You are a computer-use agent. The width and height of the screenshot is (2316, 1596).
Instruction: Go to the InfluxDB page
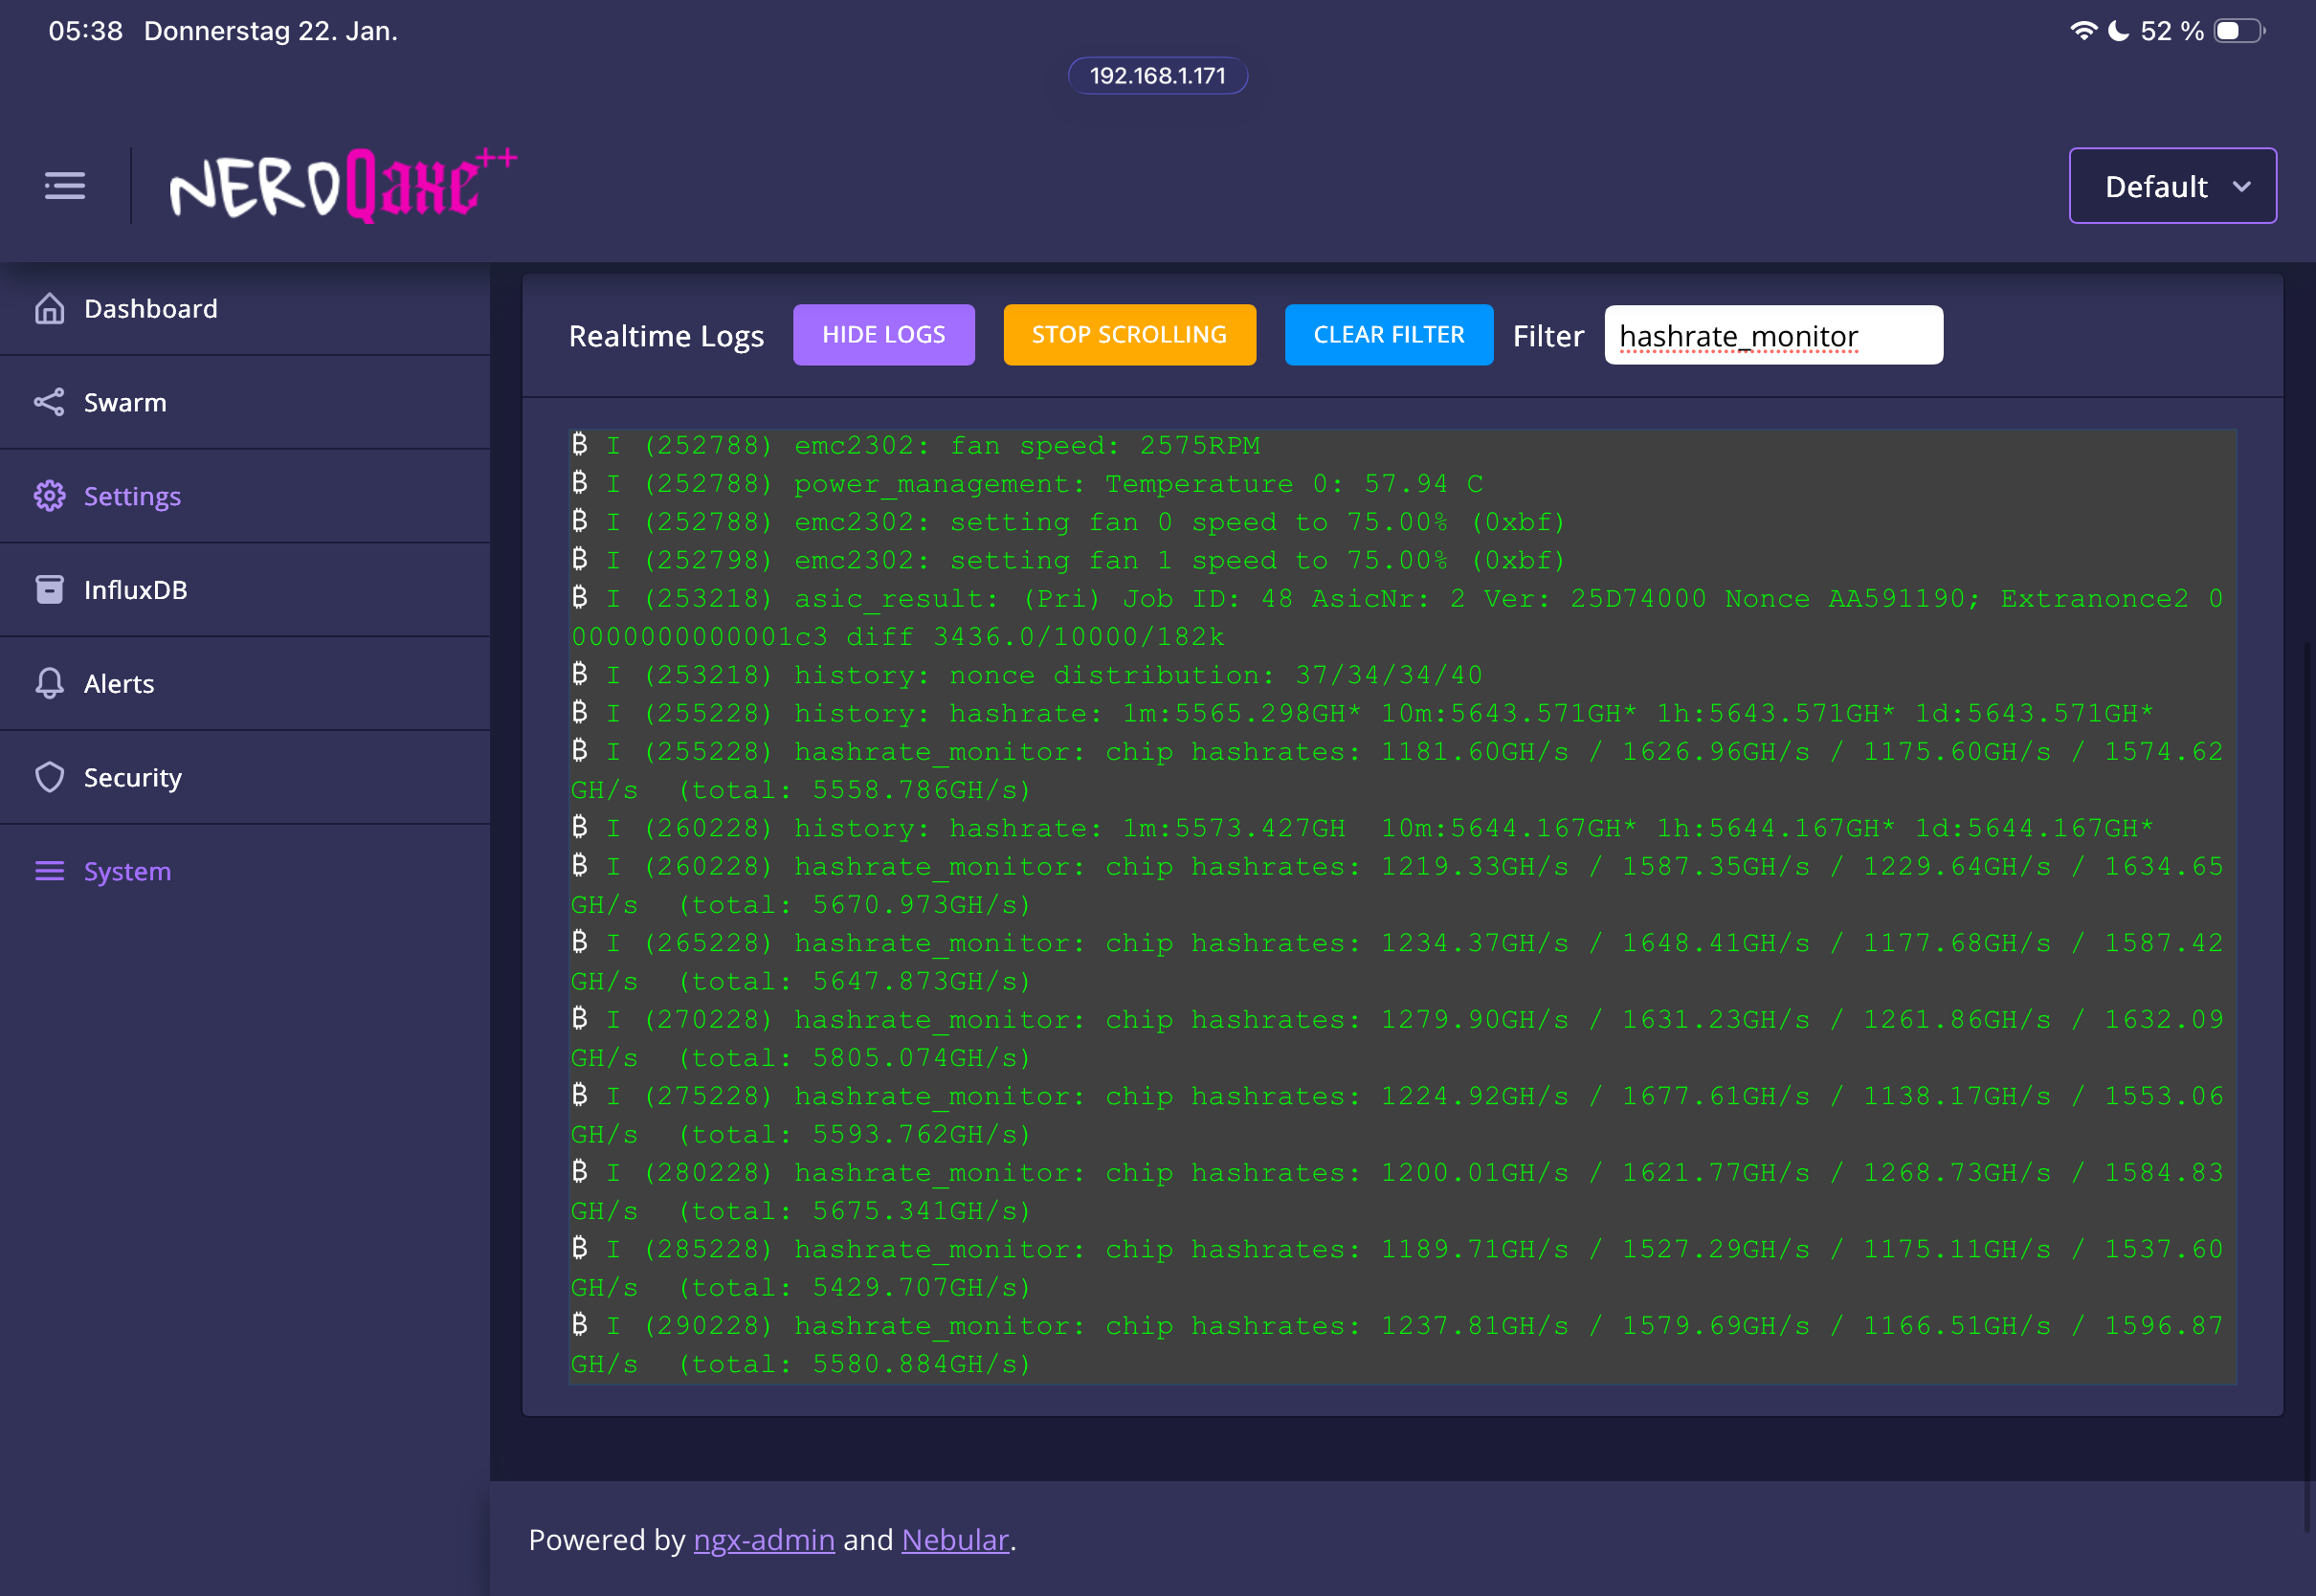click(135, 590)
